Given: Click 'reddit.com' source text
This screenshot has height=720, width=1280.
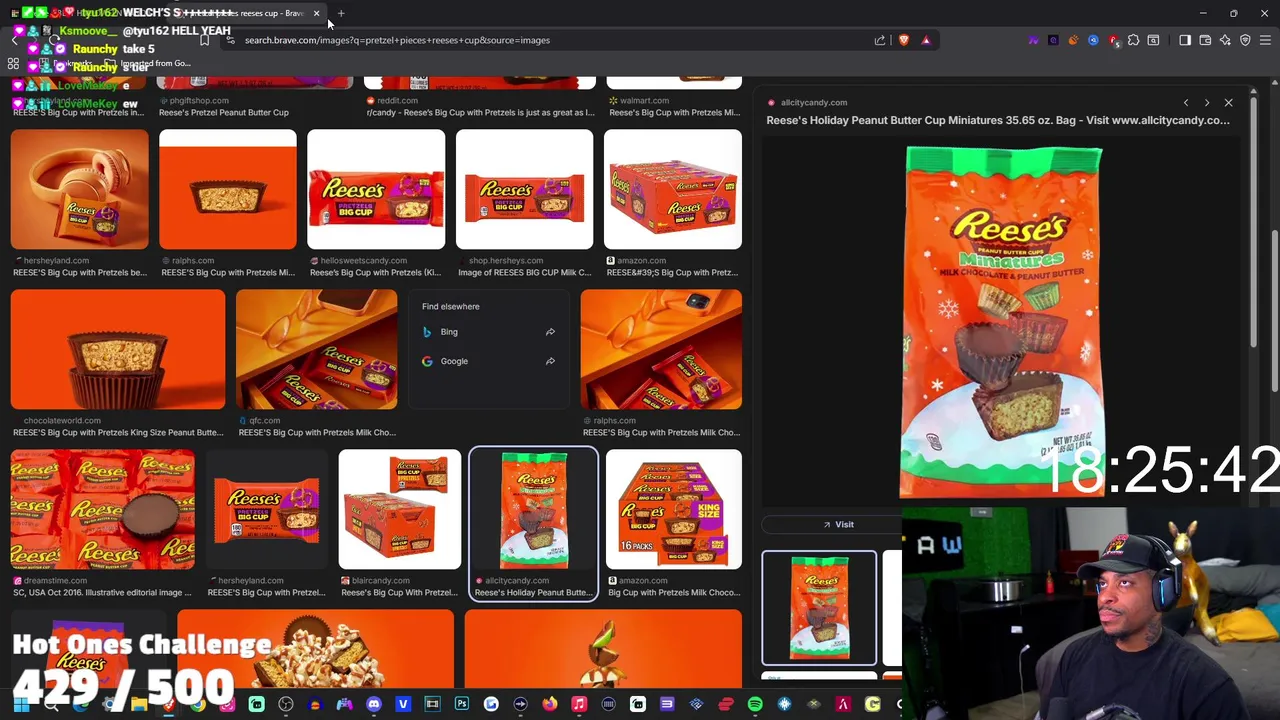Looking at the screenshot, I should [x=398, y=100].
